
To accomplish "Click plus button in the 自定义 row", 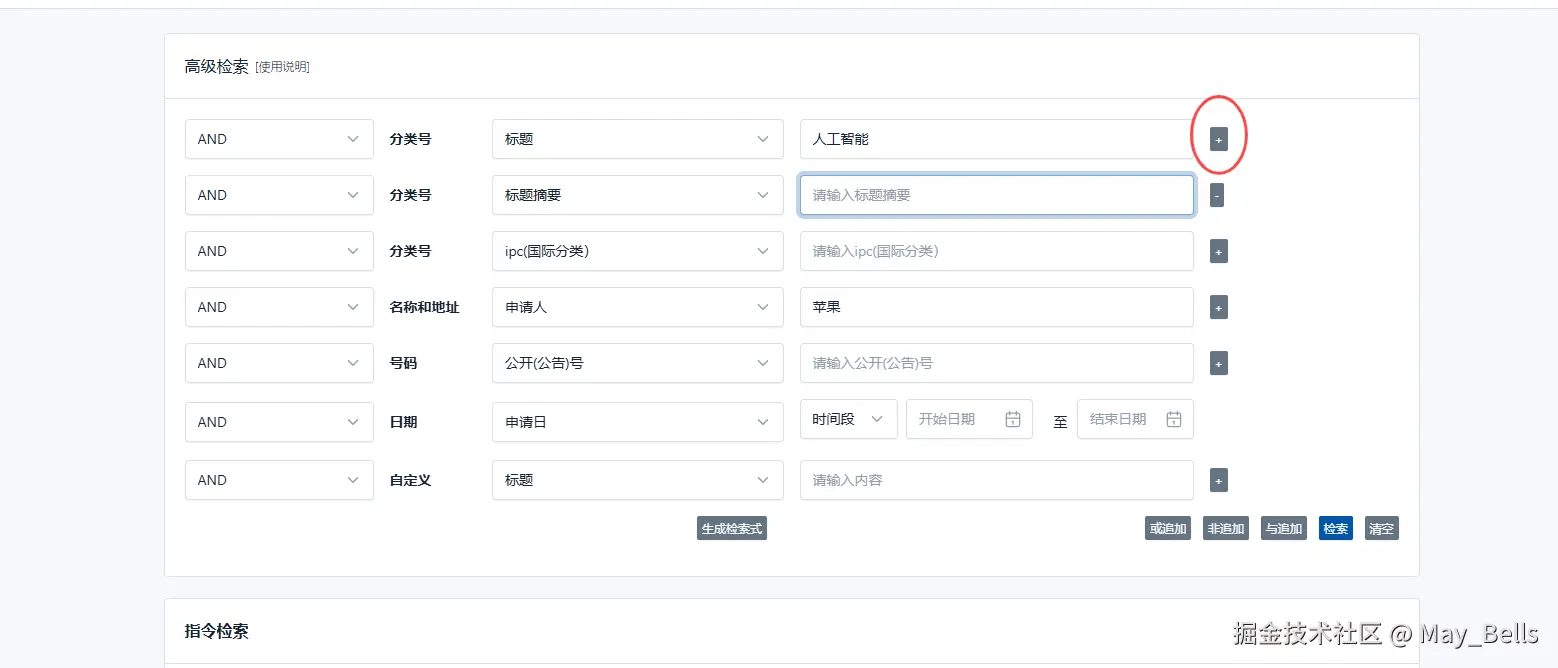I will tap(1218, 481).
